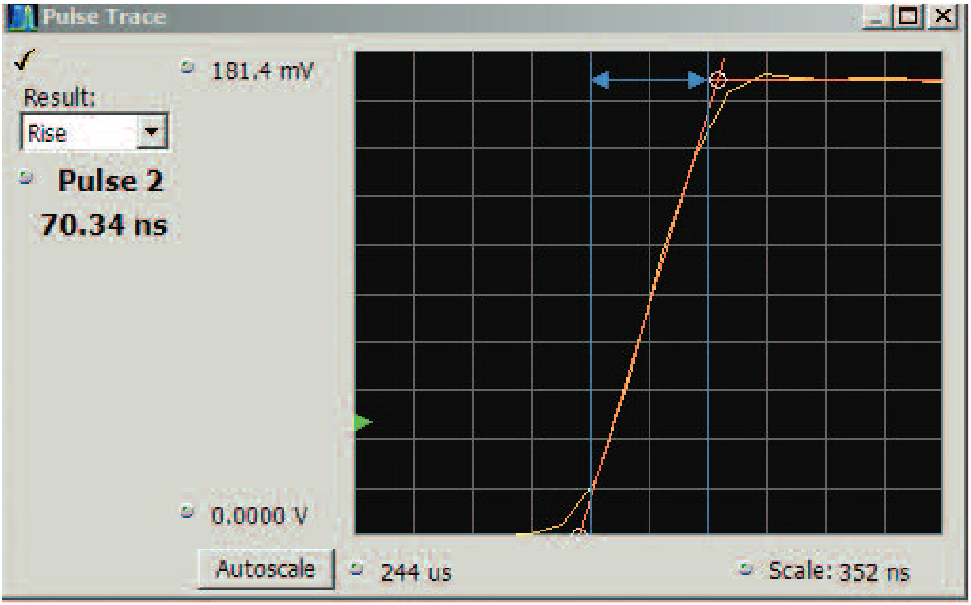Click the orange pulse waveform trace
The height and width of the screenshot is (605, 971).
[655, 290]
